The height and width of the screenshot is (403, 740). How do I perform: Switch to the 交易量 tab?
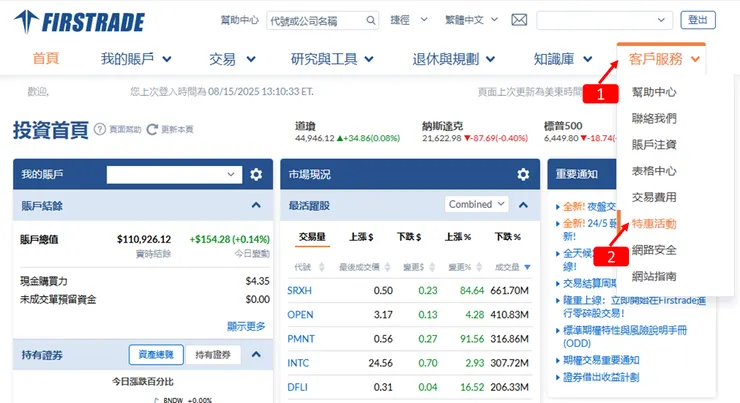312,237
